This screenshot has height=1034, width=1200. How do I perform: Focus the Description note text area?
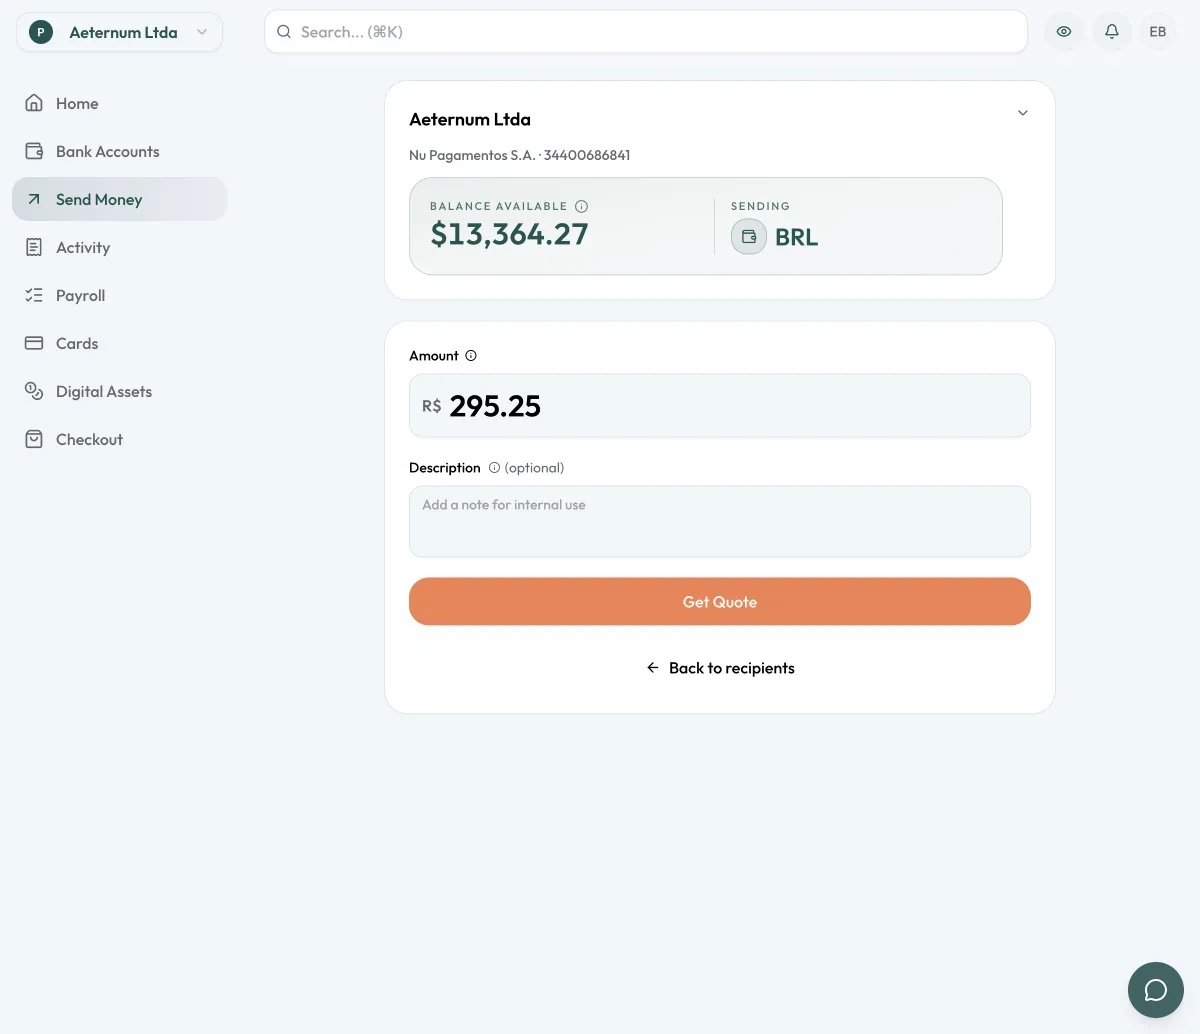[720, 522]
